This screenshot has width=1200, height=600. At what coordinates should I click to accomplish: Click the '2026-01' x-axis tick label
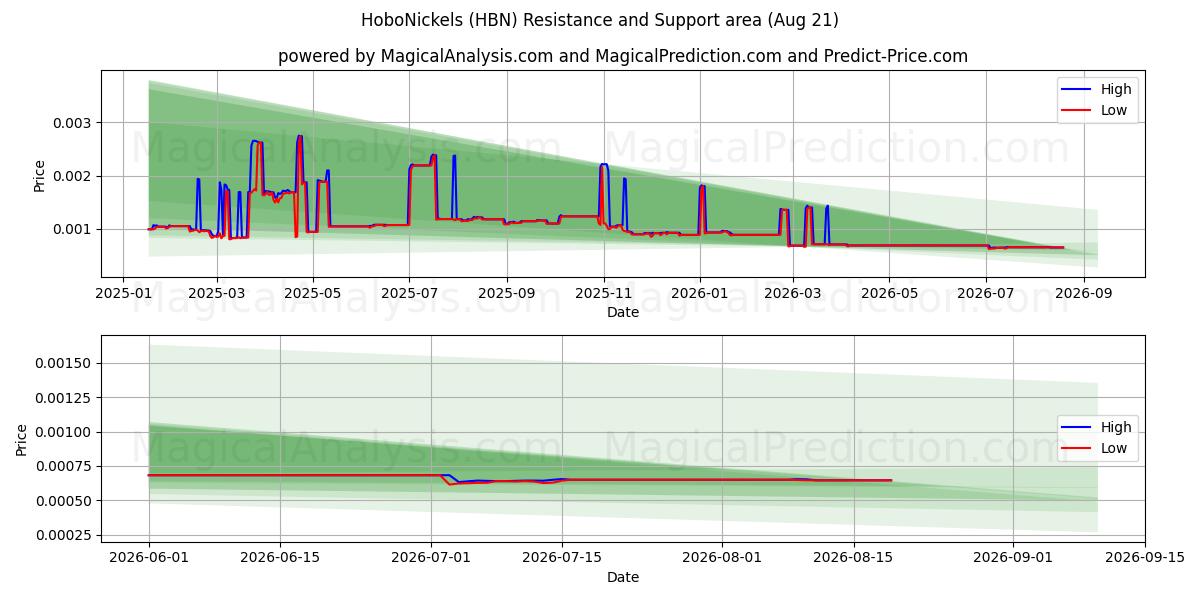point(700,294)
